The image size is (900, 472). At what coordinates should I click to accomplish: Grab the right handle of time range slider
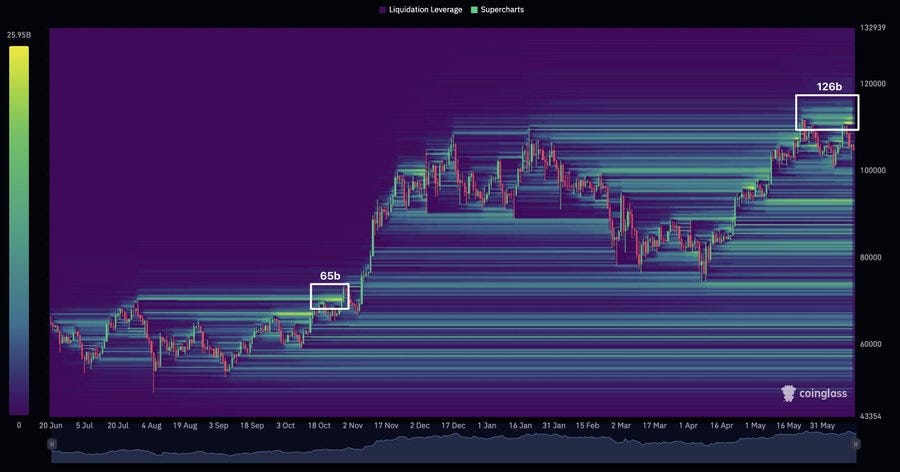tap(853, 443)
